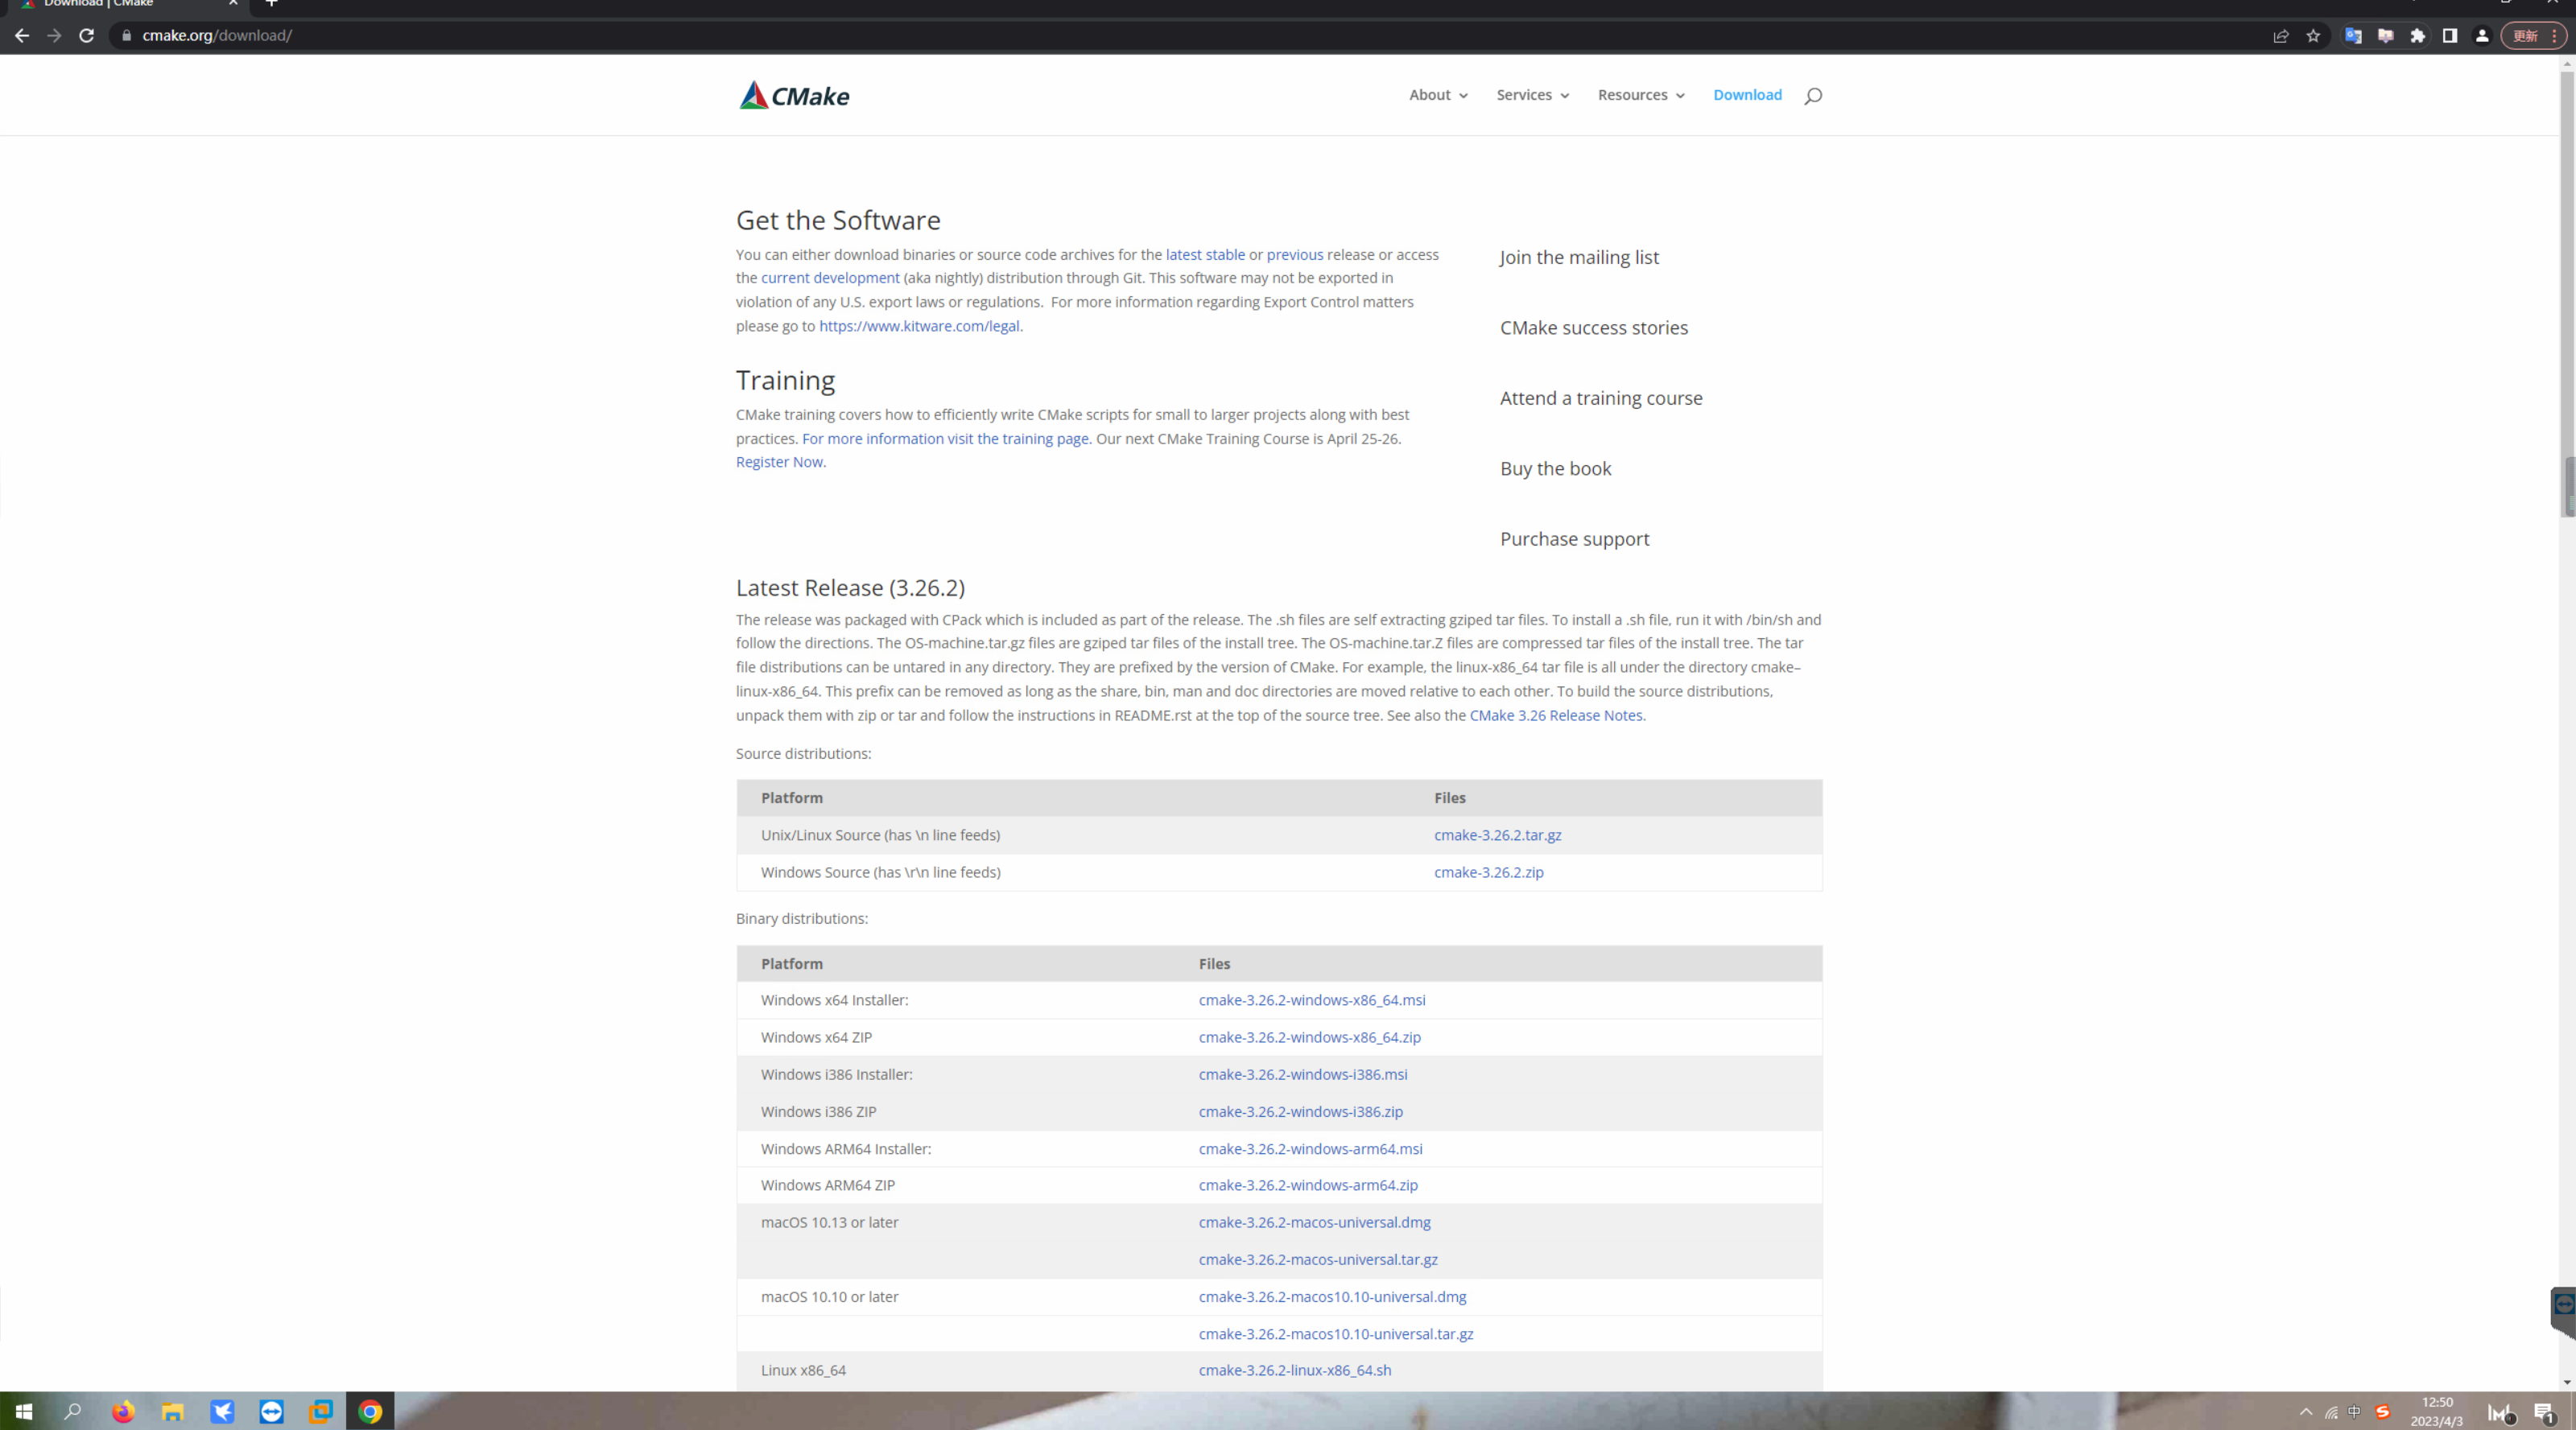Download cmake-3.26.2.tar.gz source

point(1497,835)
